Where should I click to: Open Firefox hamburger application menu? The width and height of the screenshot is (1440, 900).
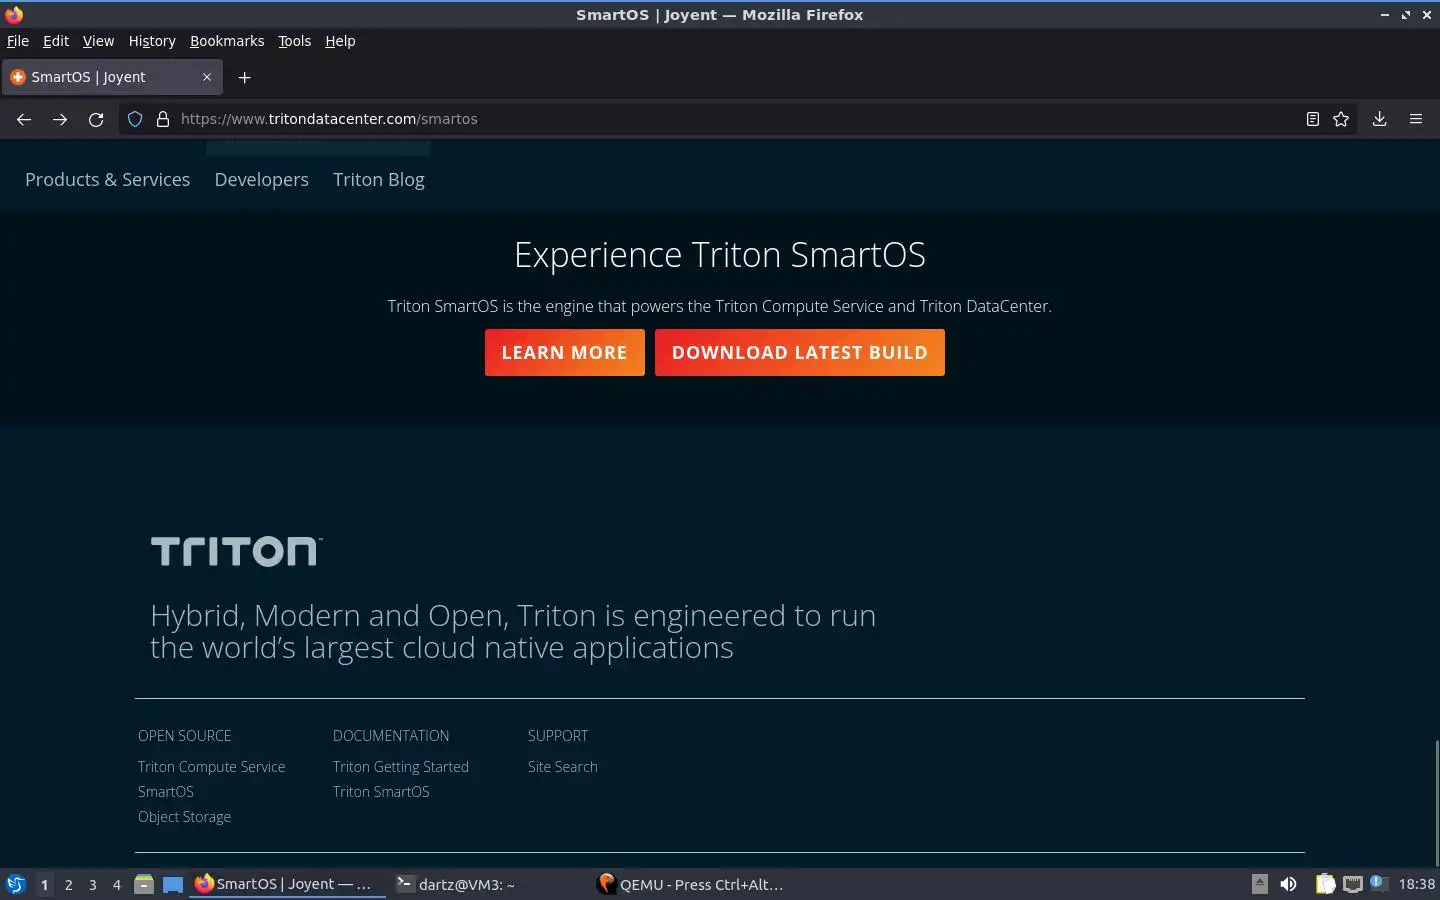coord(1416,119)
